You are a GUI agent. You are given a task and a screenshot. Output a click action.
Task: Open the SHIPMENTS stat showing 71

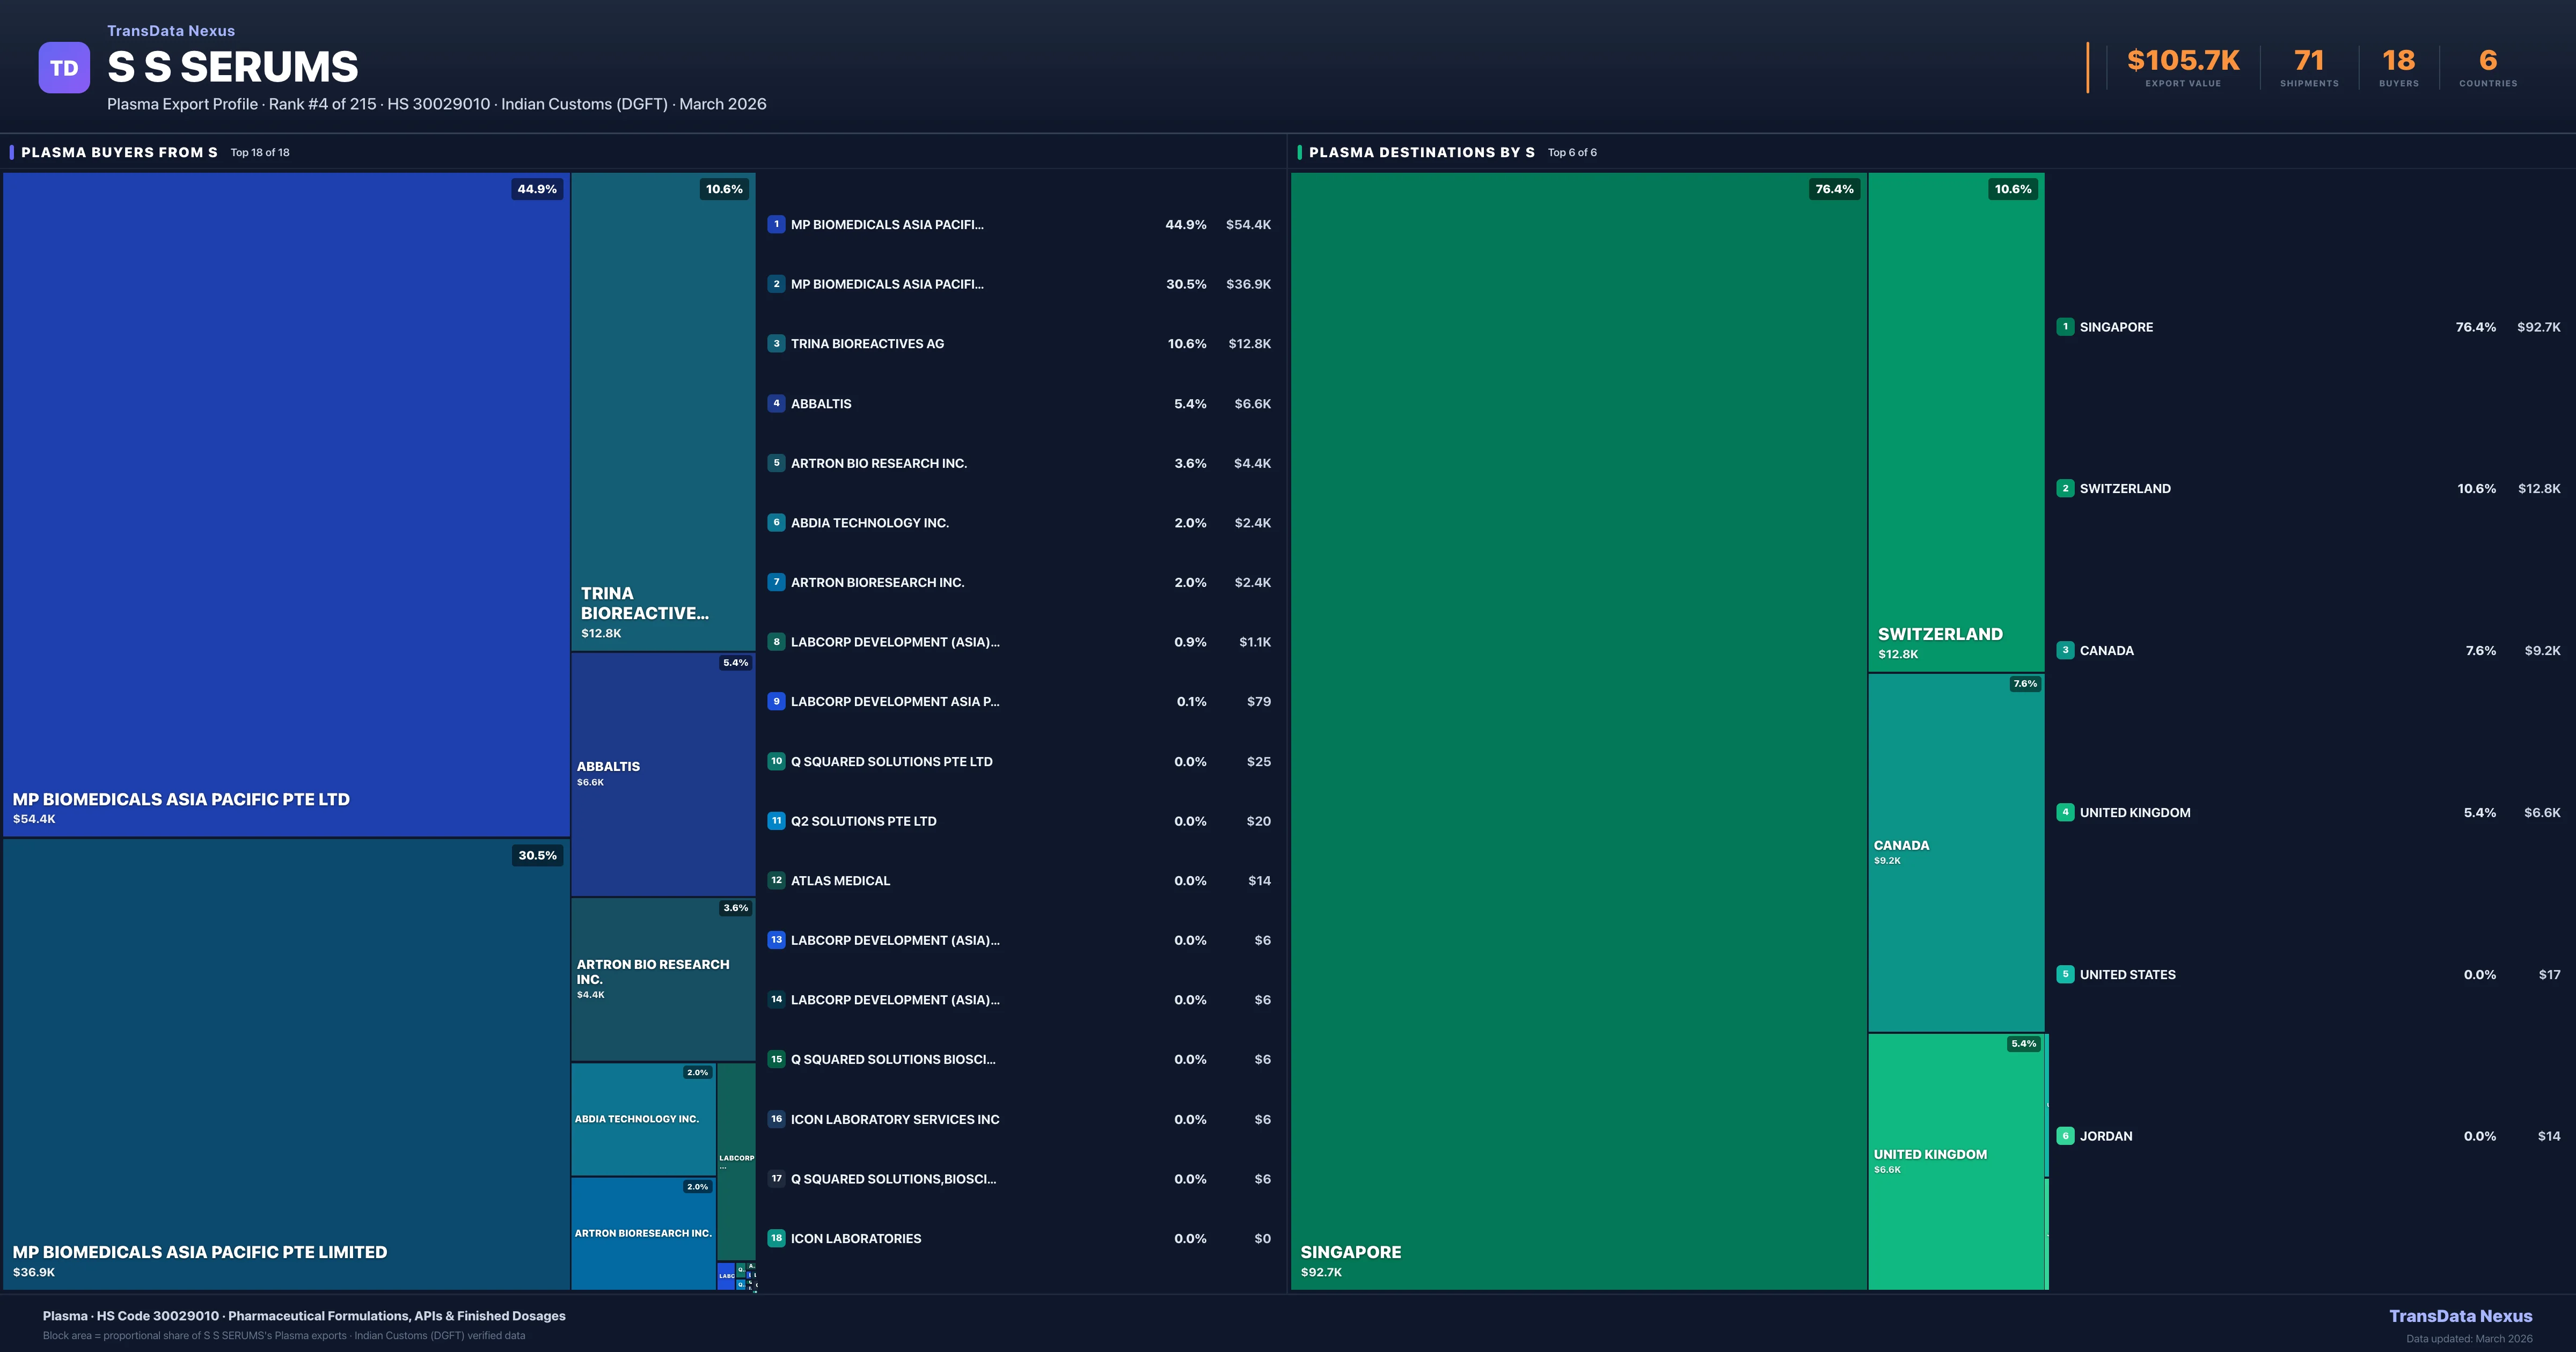click(x=2307, y=65)
